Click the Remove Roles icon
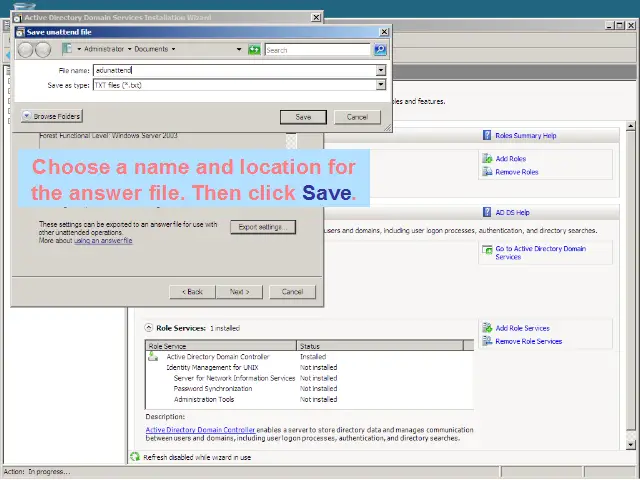Screen dimensions: 640x480 click(x=487, y=171)
